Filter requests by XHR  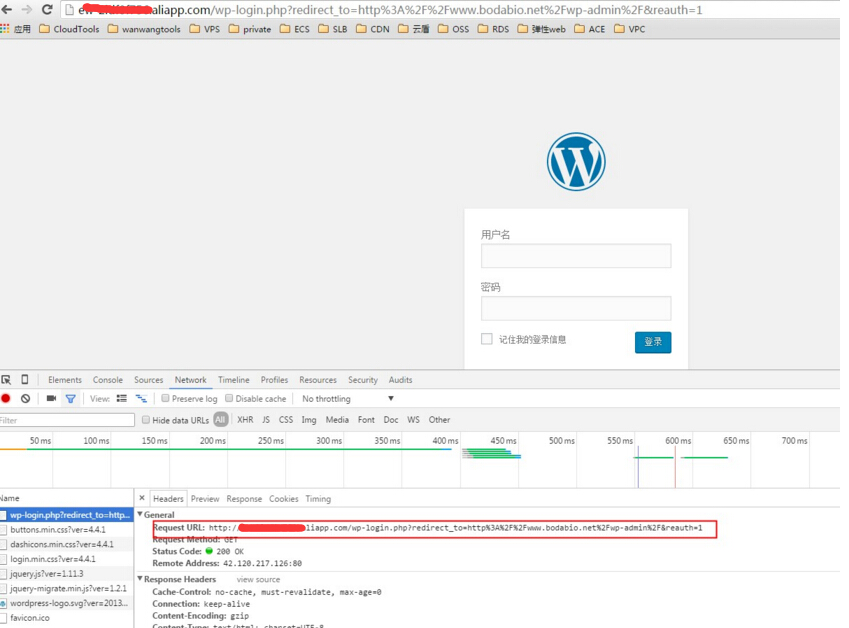click(245, 420)
